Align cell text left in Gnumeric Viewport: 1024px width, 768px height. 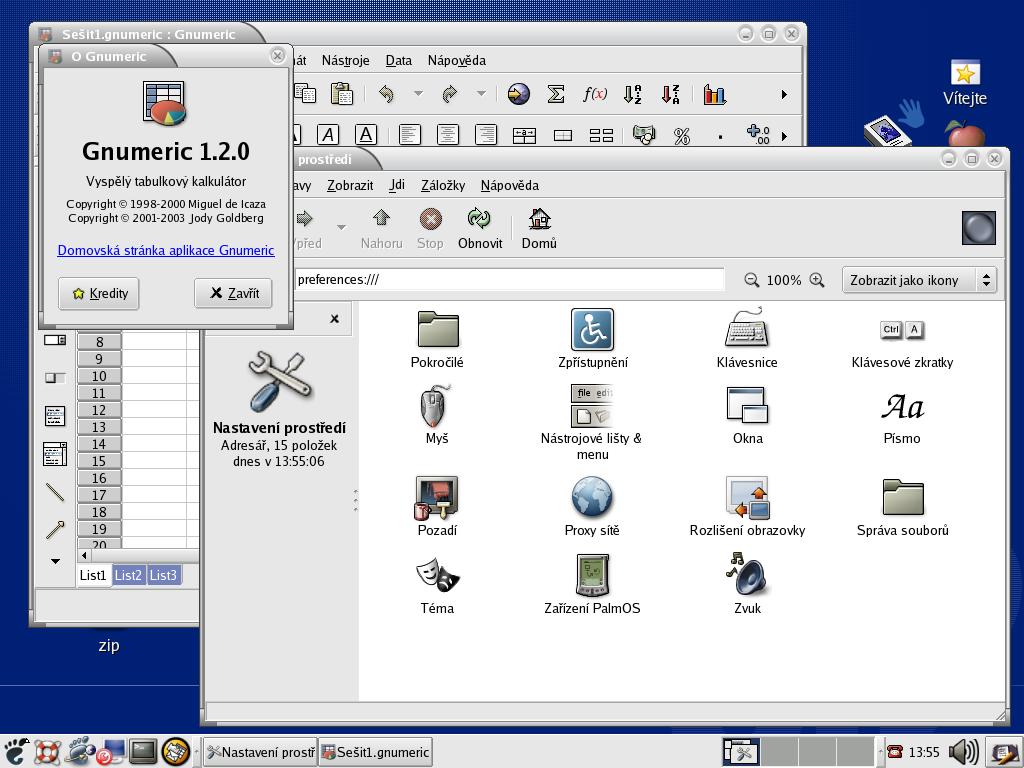point(409,135)
